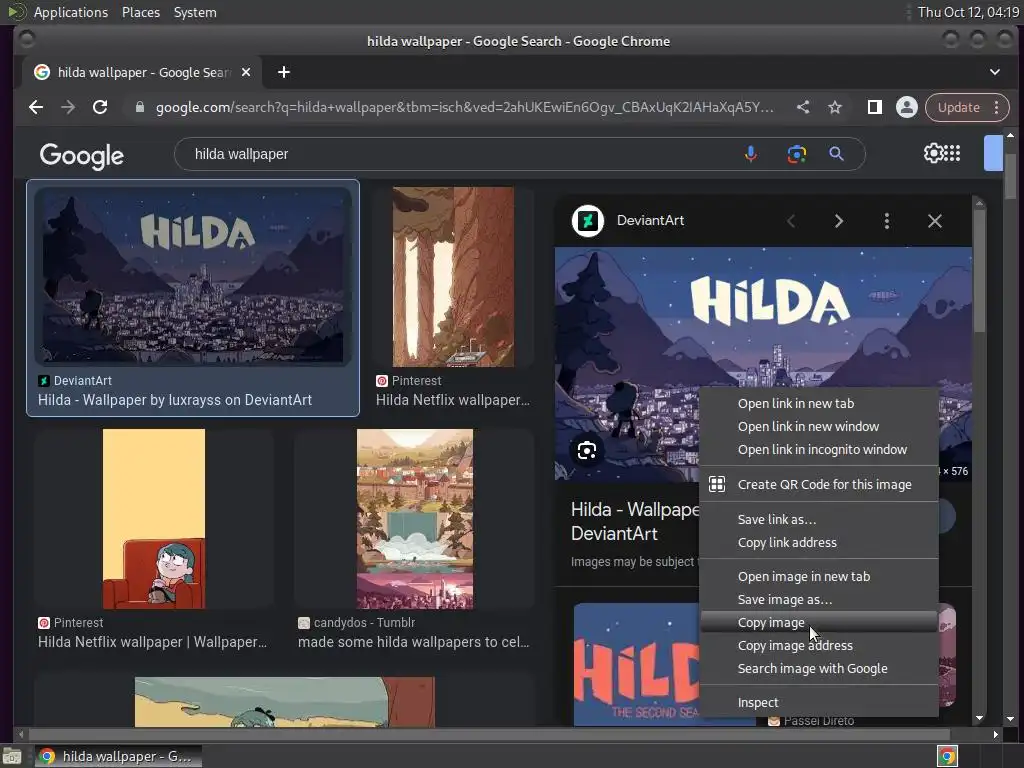Click Chrome icon in bottom-right tray

pyautogui.click(x=947, y=756)
